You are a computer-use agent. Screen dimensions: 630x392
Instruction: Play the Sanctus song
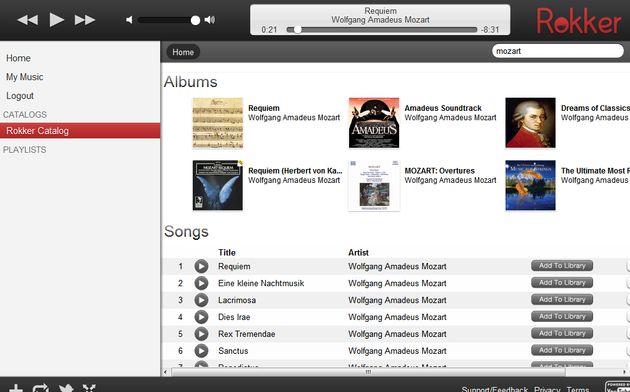201,351
